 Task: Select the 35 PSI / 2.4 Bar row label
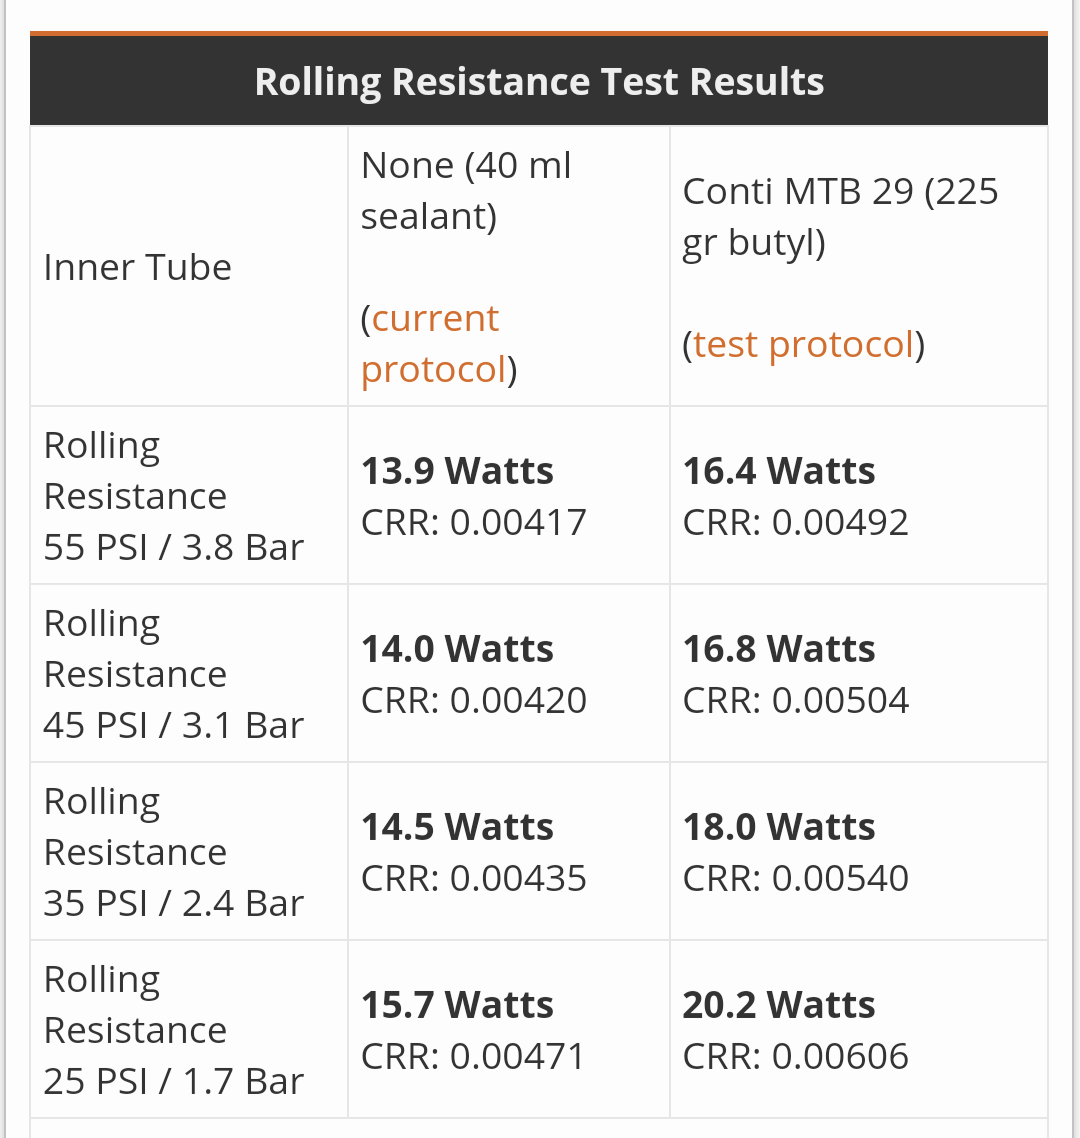(173, 903)
